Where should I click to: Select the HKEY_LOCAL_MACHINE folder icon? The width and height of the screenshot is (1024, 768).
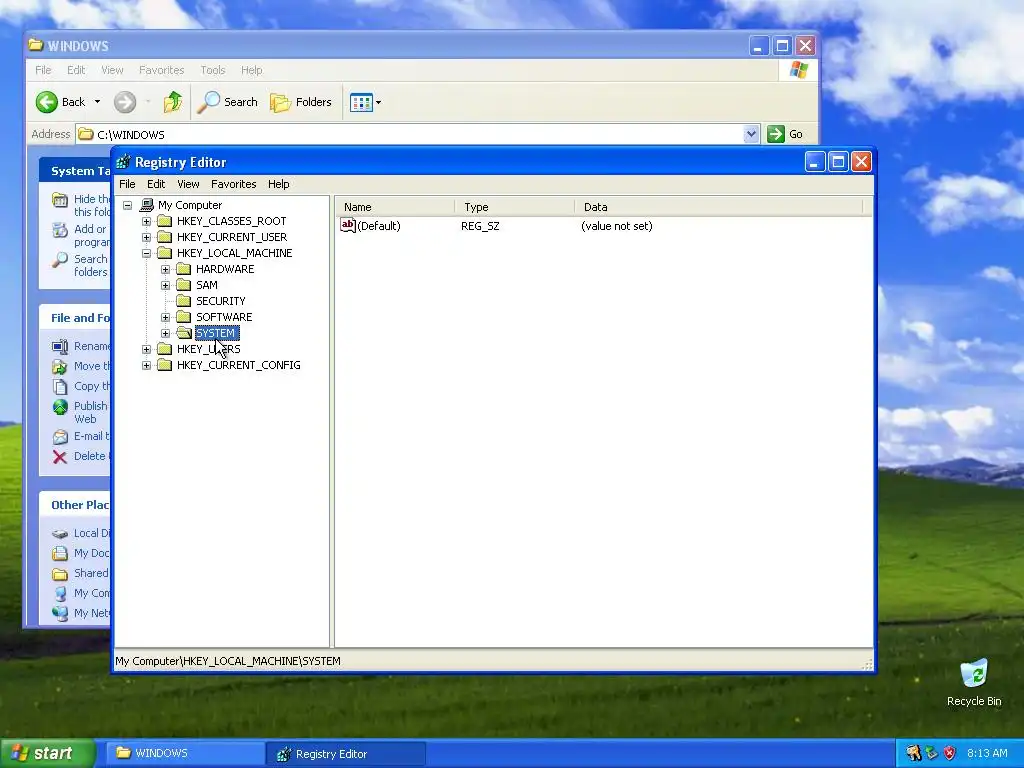click(165, 253)
